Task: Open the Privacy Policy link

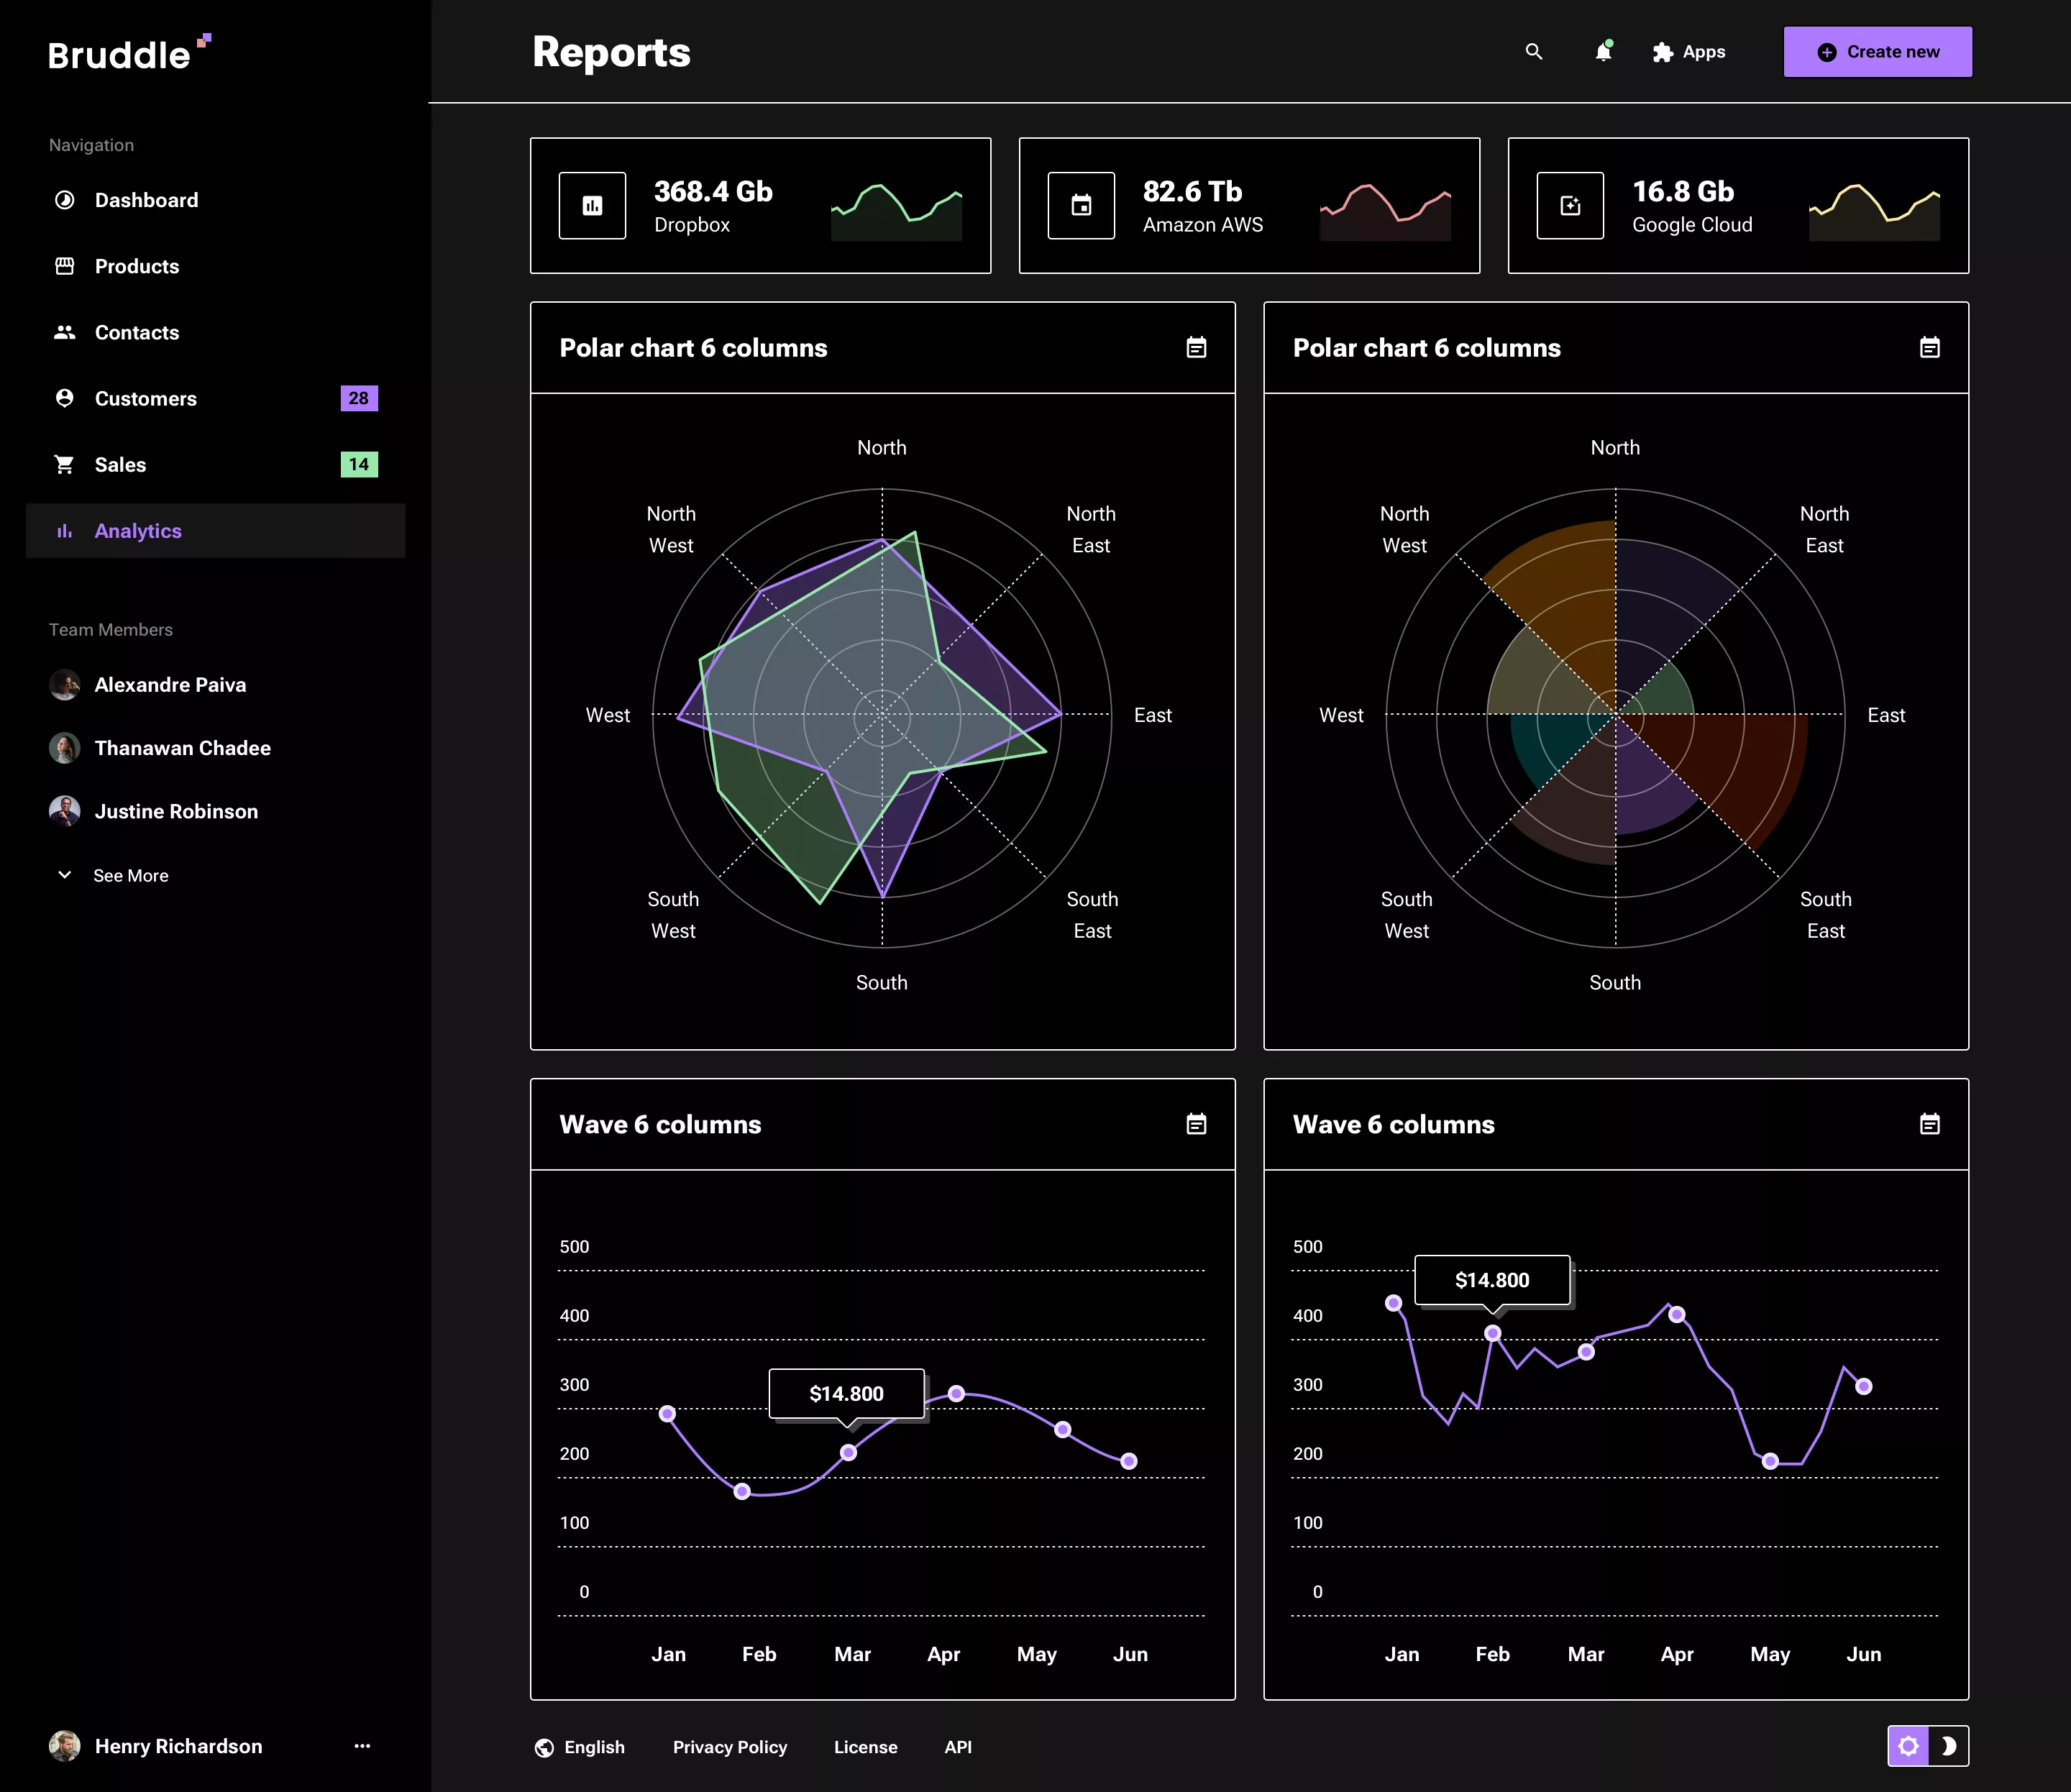Action: [x=730, y=1746]
